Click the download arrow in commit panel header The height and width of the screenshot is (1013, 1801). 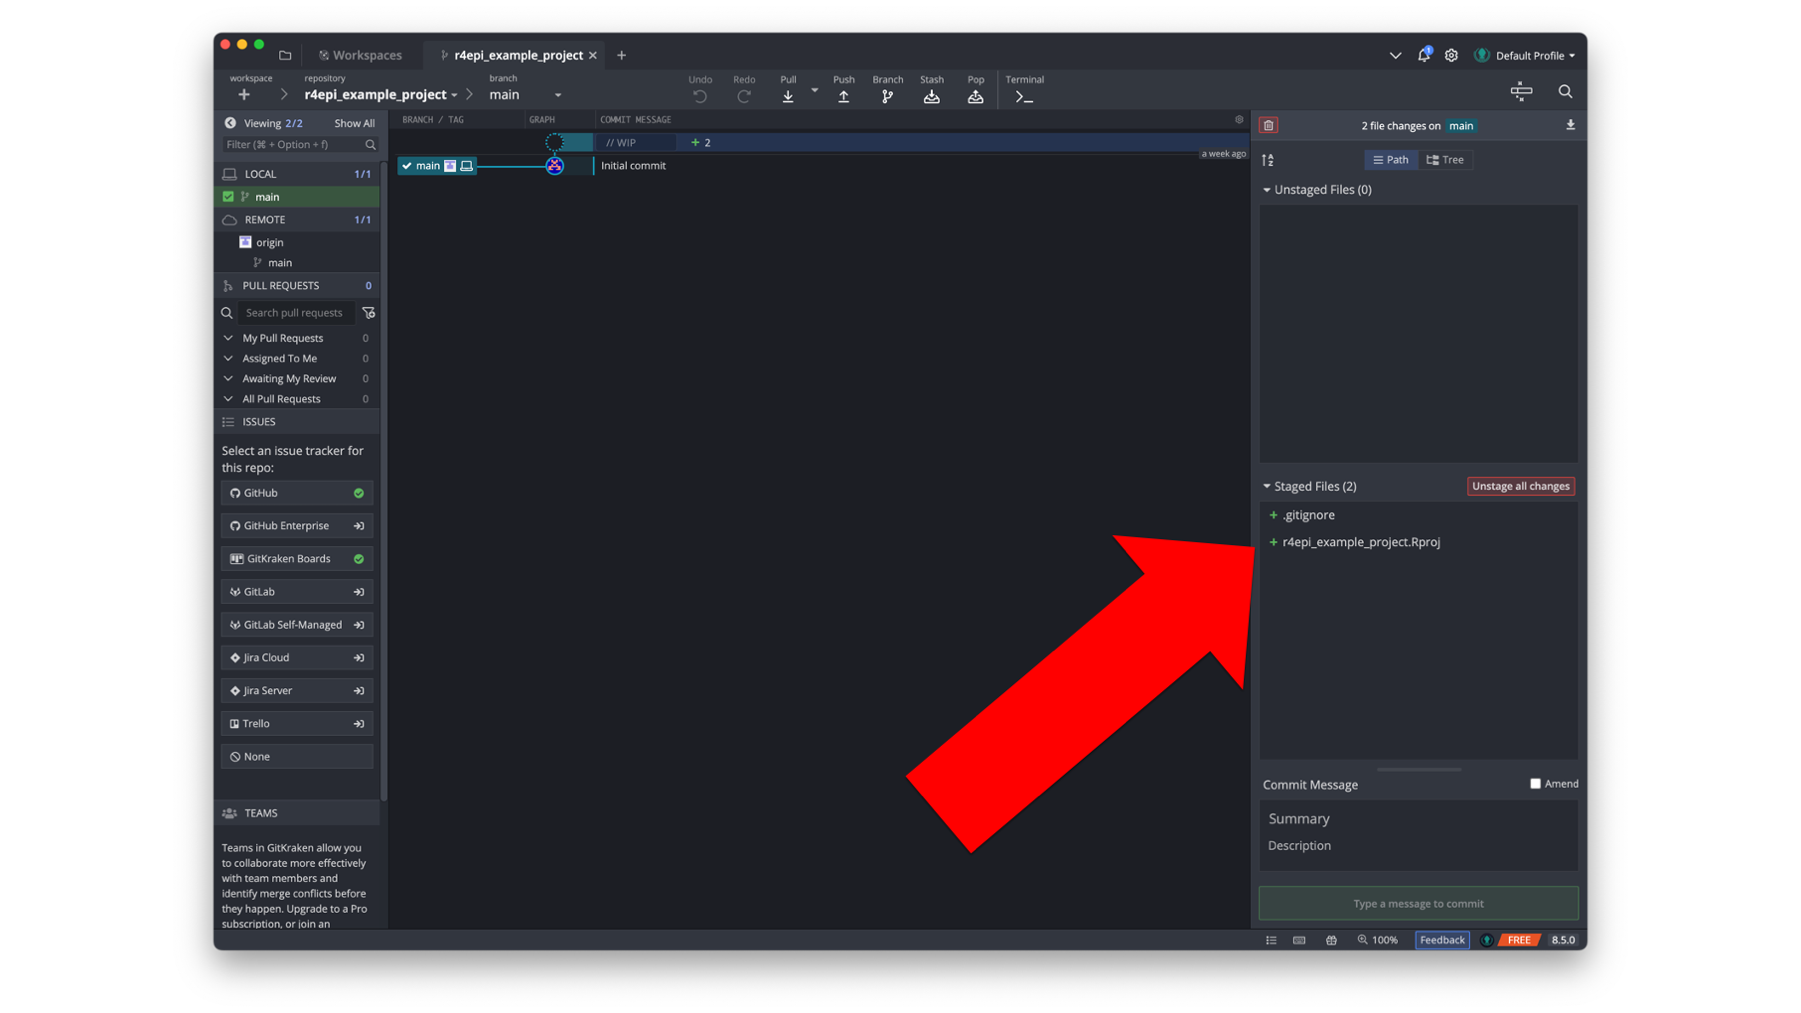click(1570, 125)
